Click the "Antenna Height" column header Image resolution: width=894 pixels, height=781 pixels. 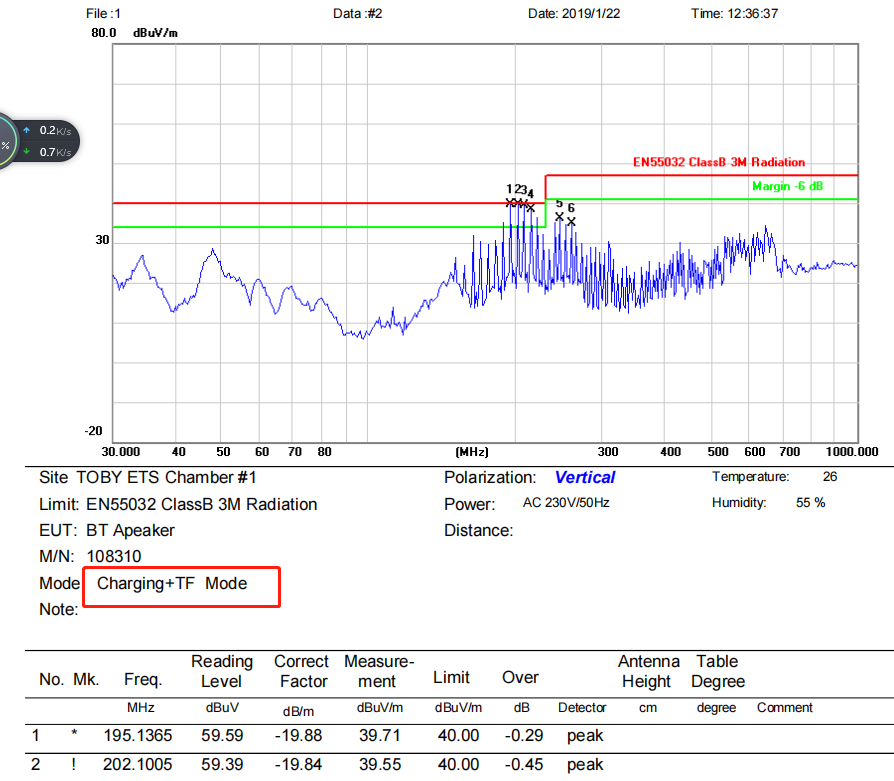649,671
